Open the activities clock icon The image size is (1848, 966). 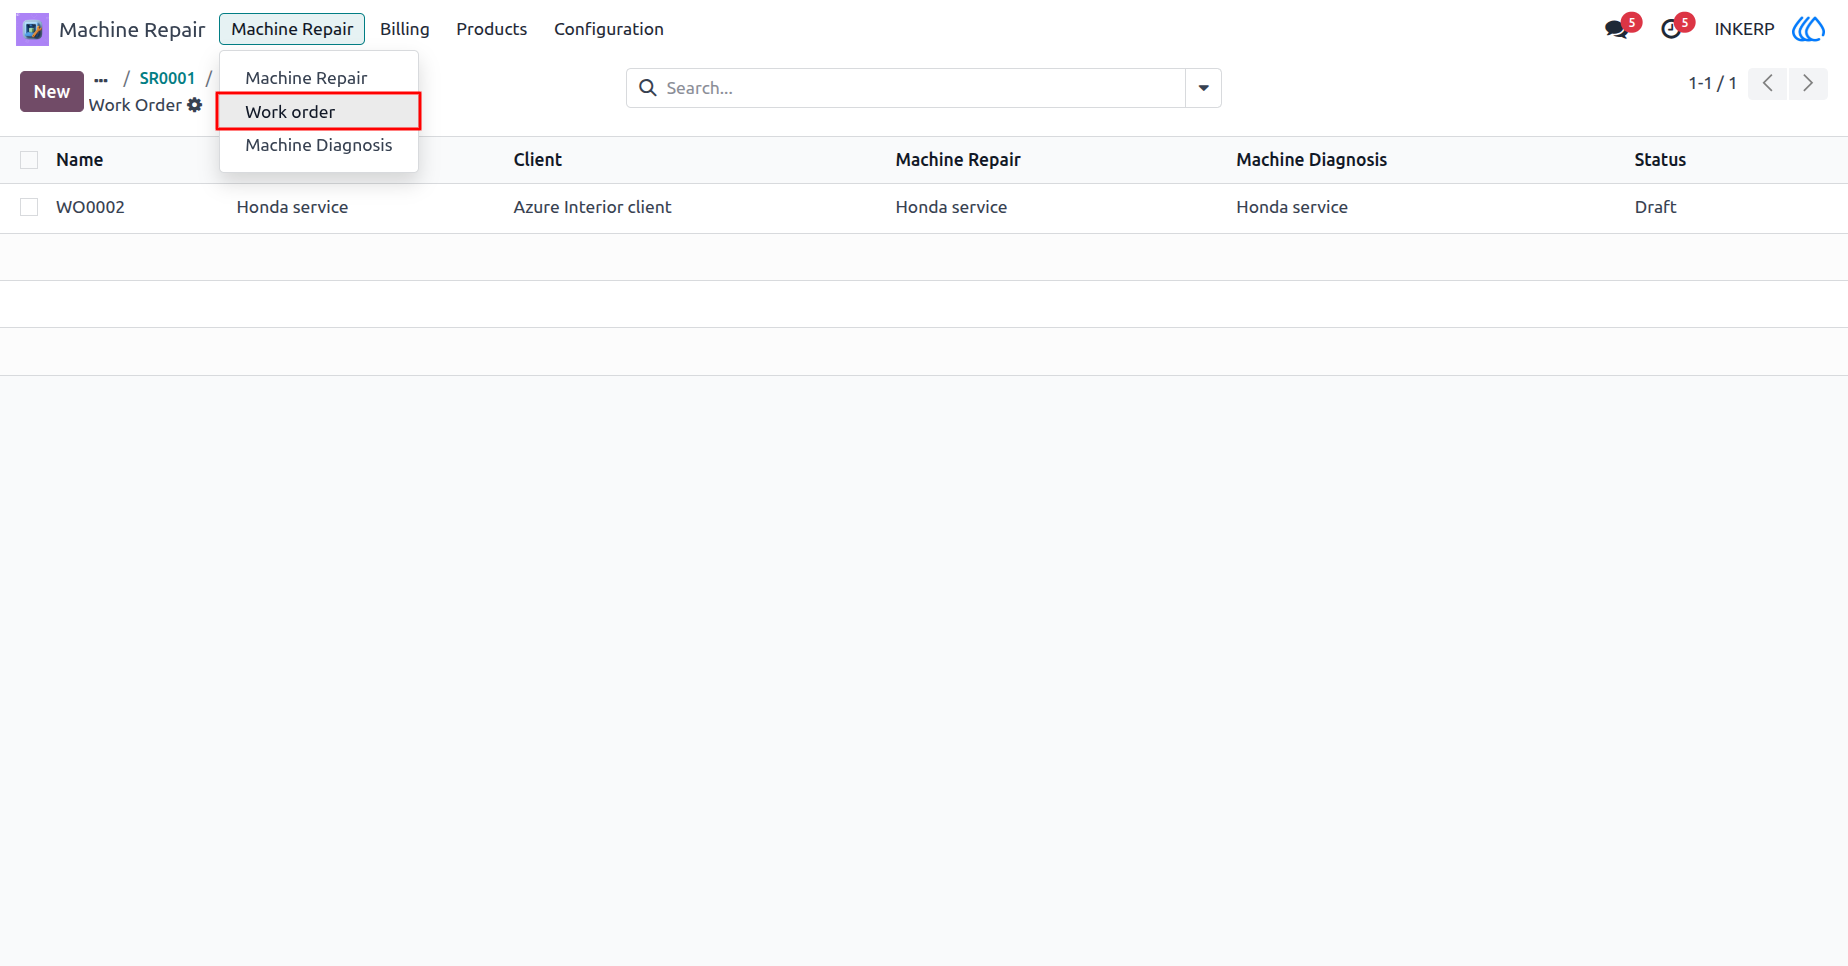[x=1671, y=29]
